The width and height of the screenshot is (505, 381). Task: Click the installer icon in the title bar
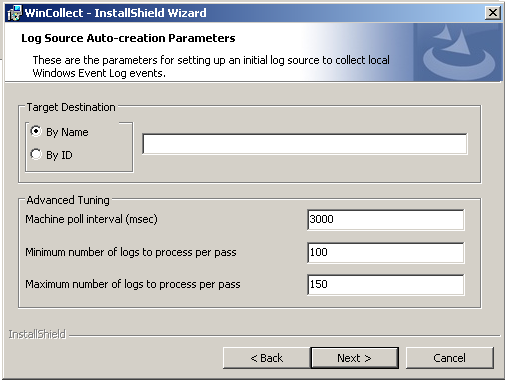click(x=14, y=13)
